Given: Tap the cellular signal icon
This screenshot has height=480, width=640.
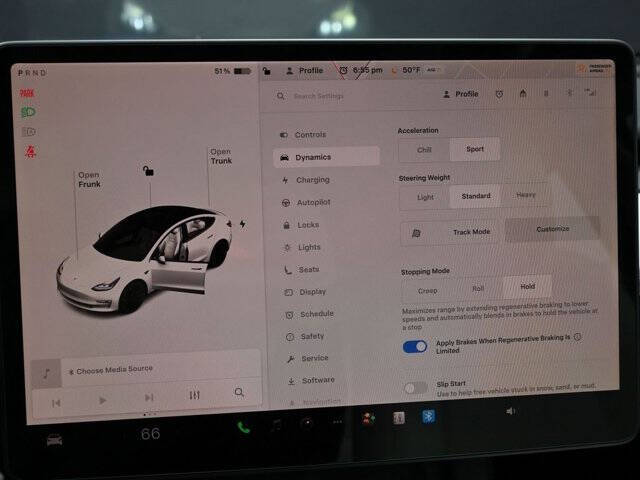Looking at the screenshot, I should coord(590,92).
